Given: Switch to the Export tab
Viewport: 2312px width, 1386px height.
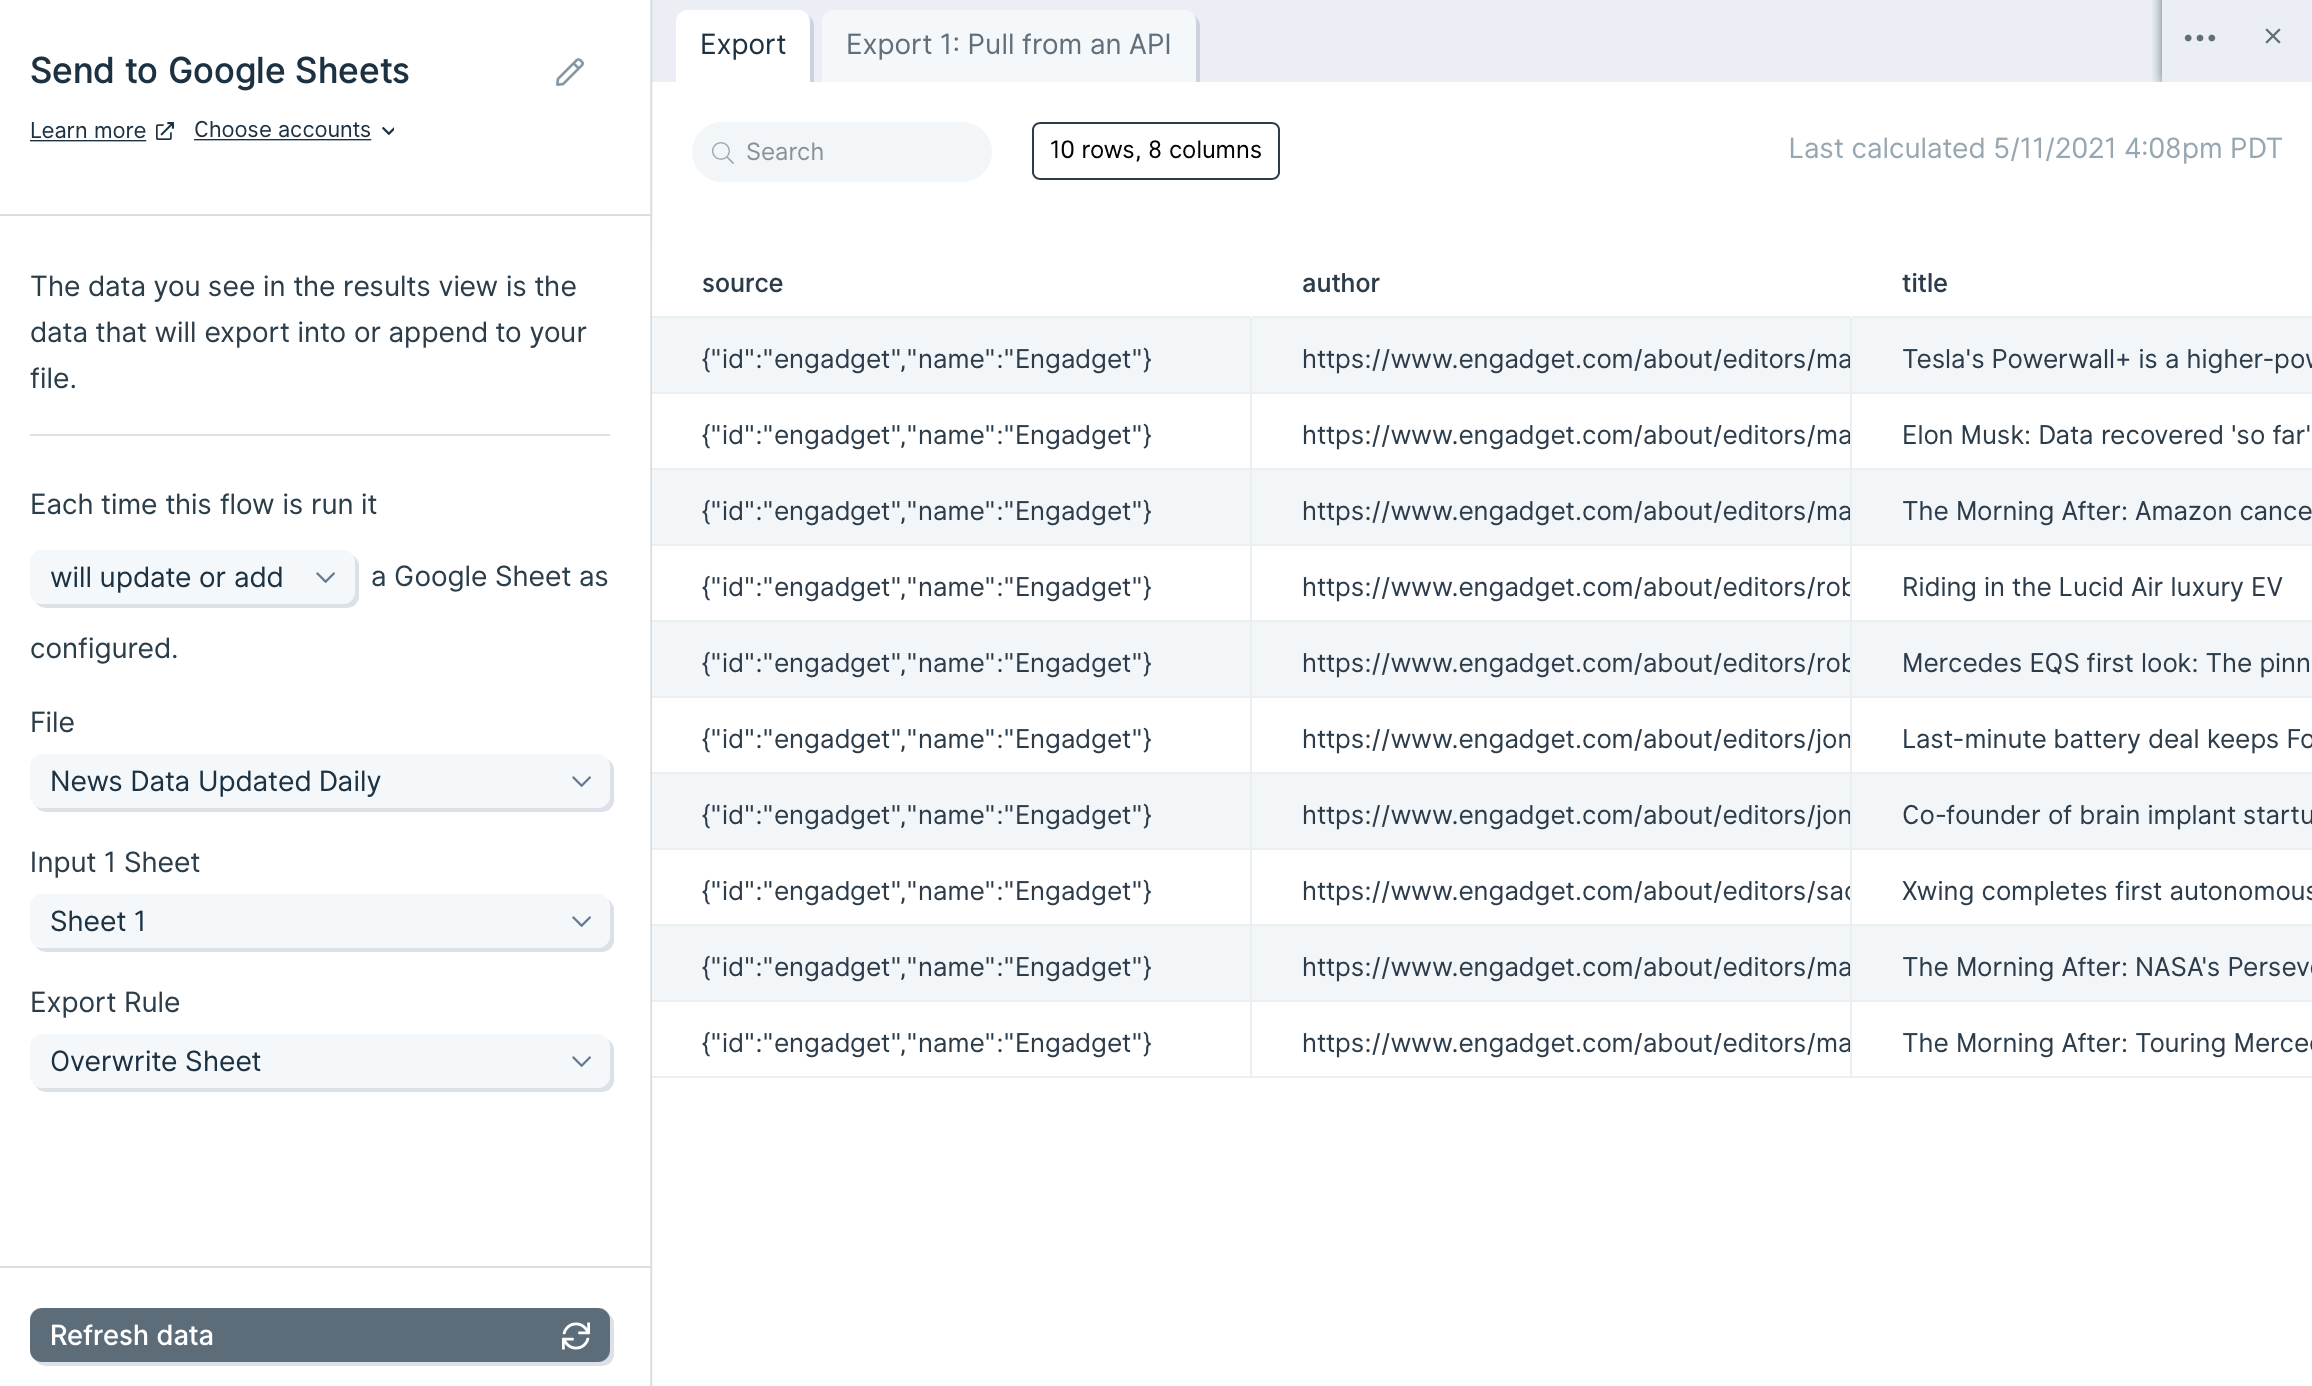Looking at the screenshot, I should pyautogui.click(x=742, y=45).
